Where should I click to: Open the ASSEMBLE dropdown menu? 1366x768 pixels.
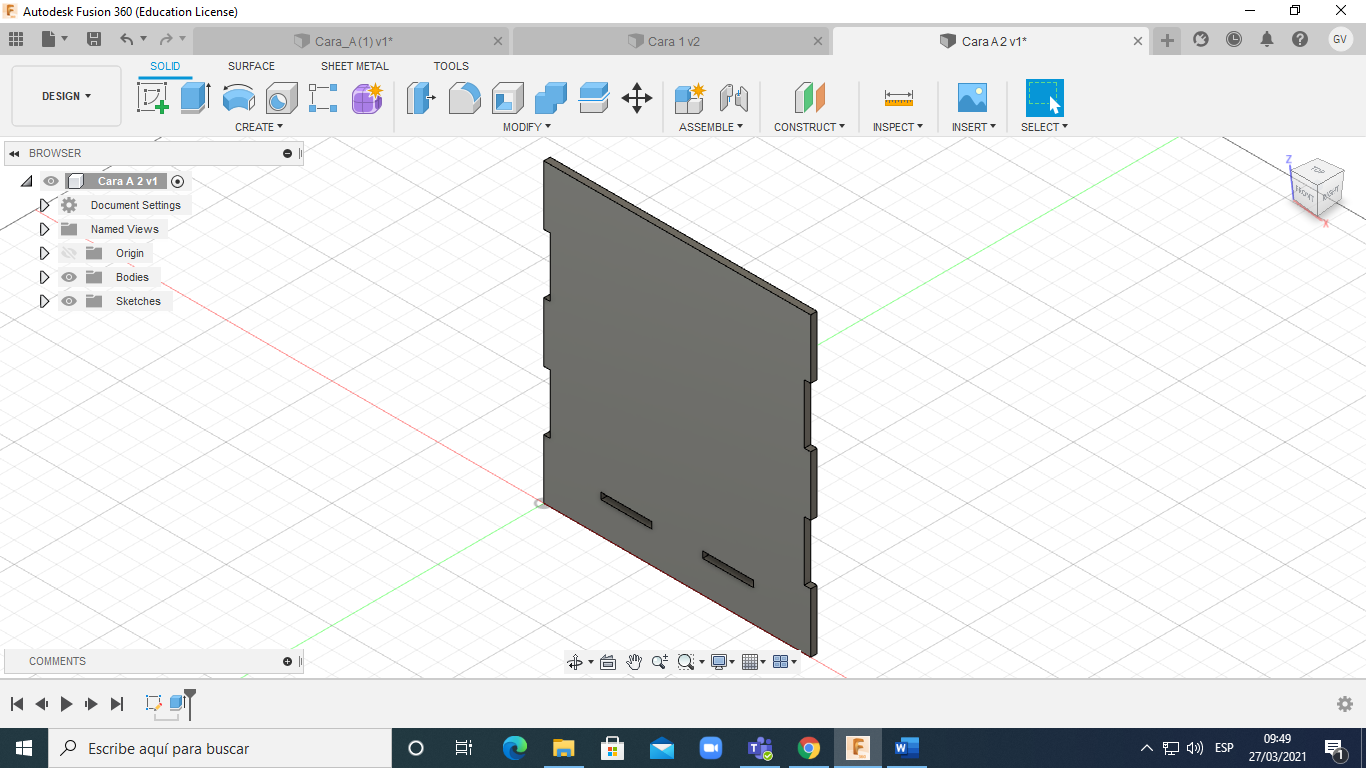pos(711,127)
